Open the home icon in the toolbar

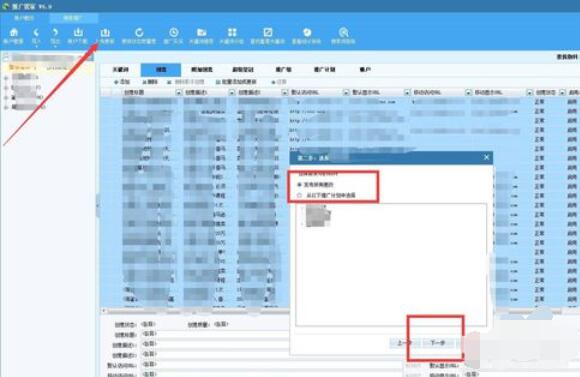point(14,33)
